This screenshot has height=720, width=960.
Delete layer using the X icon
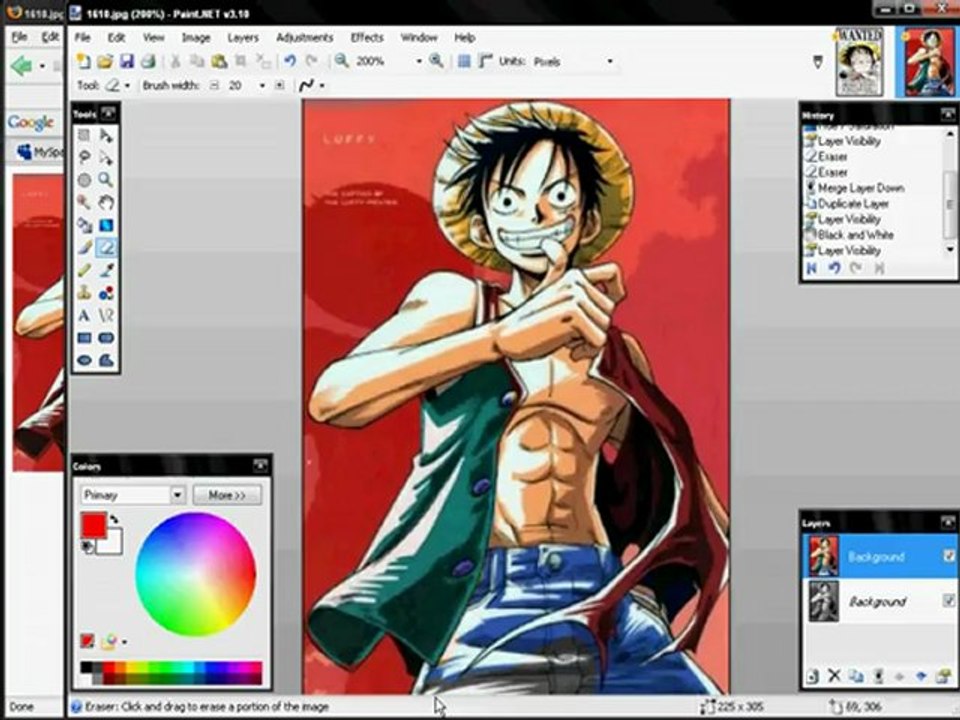[x=834, y=676]
